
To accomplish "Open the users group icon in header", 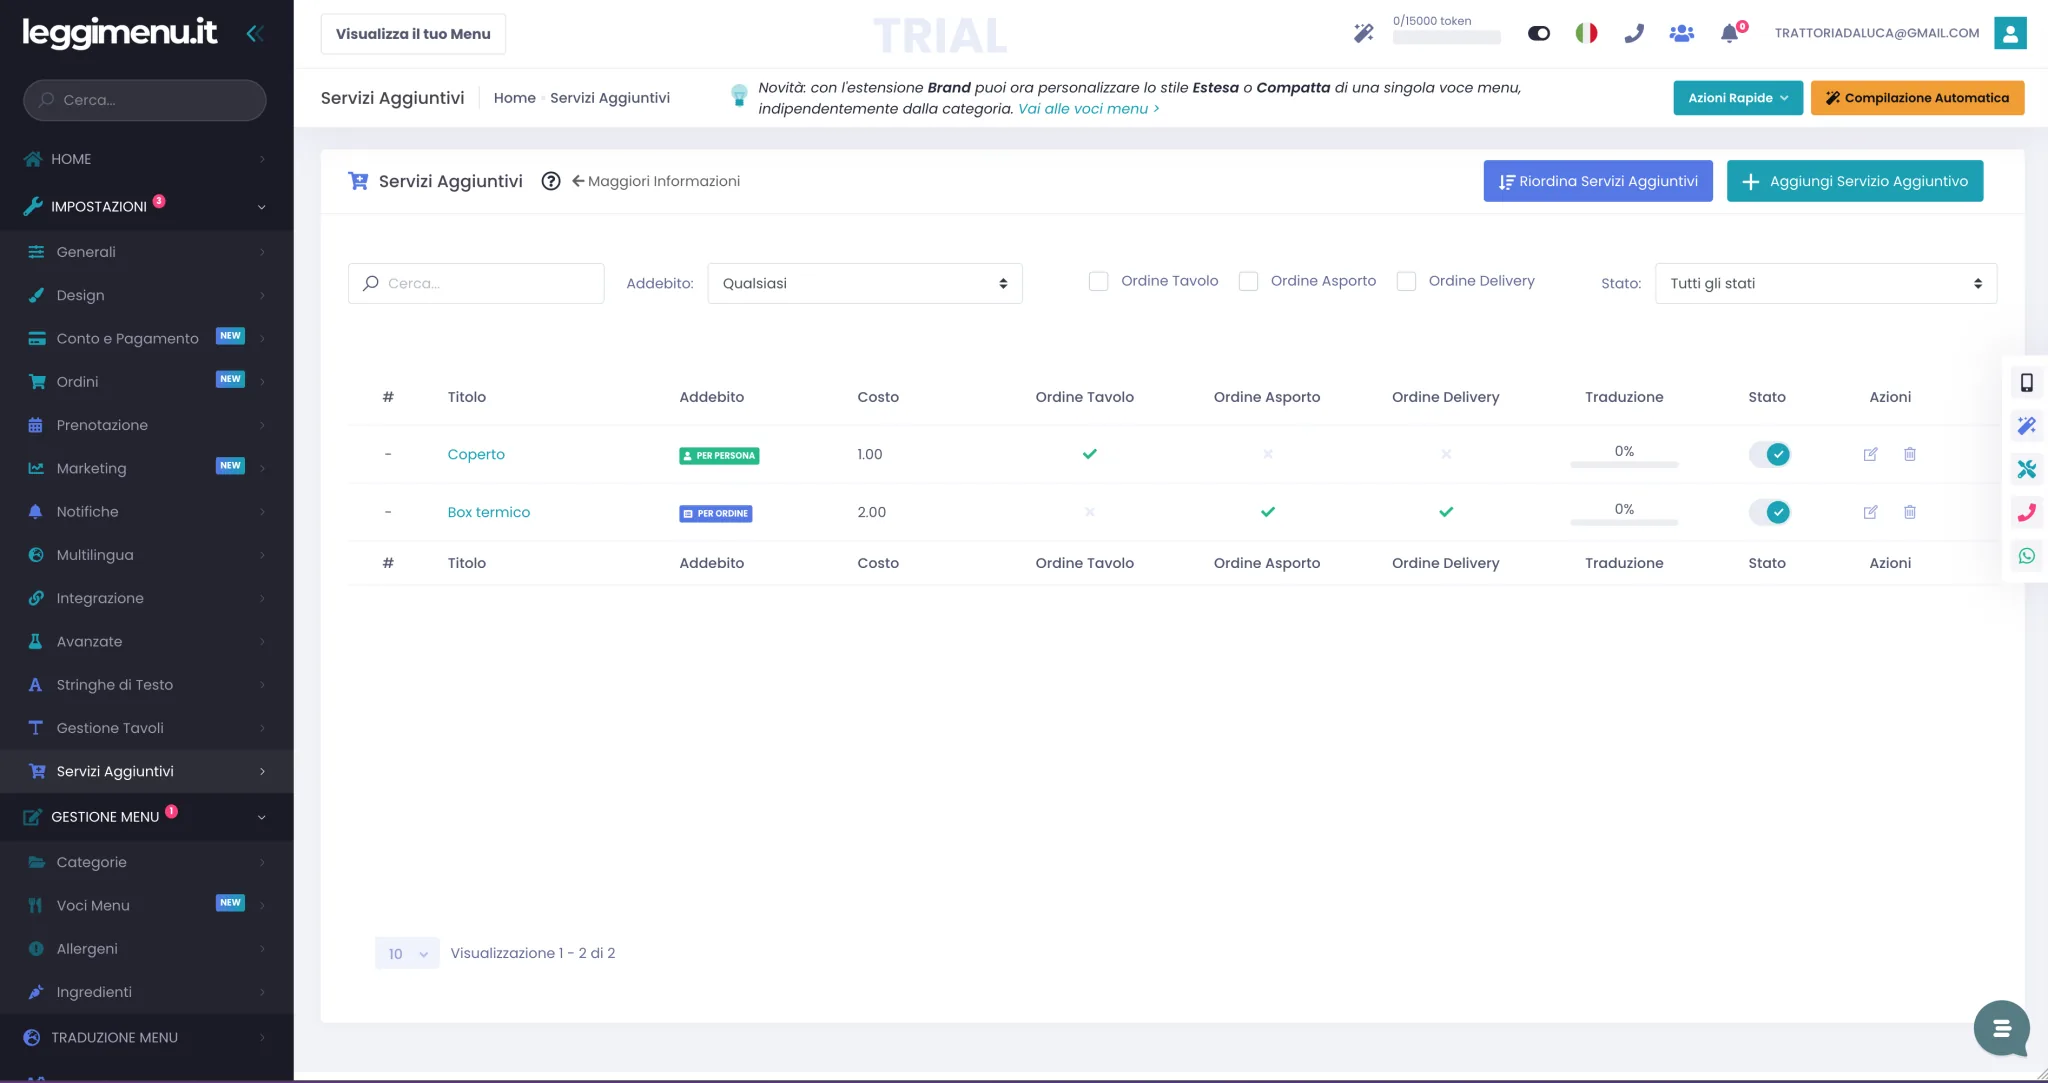I will pos(1682,33).
